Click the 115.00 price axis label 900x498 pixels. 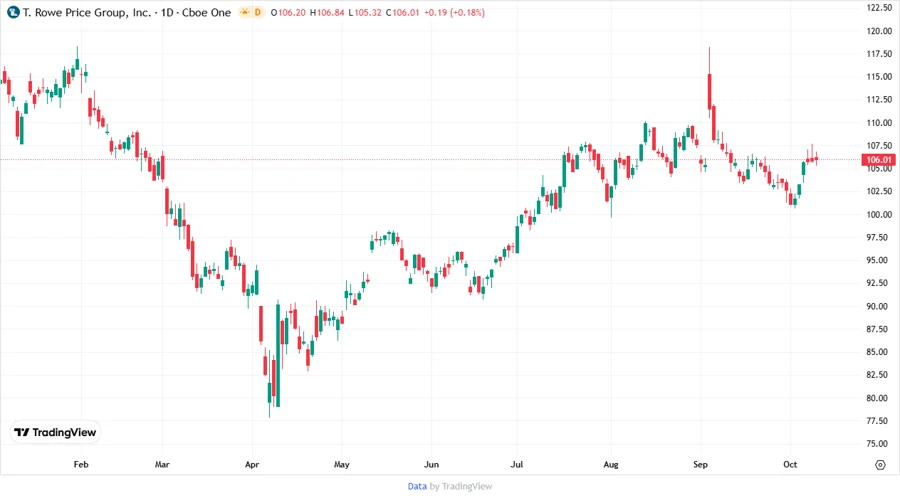pos(879,77)
